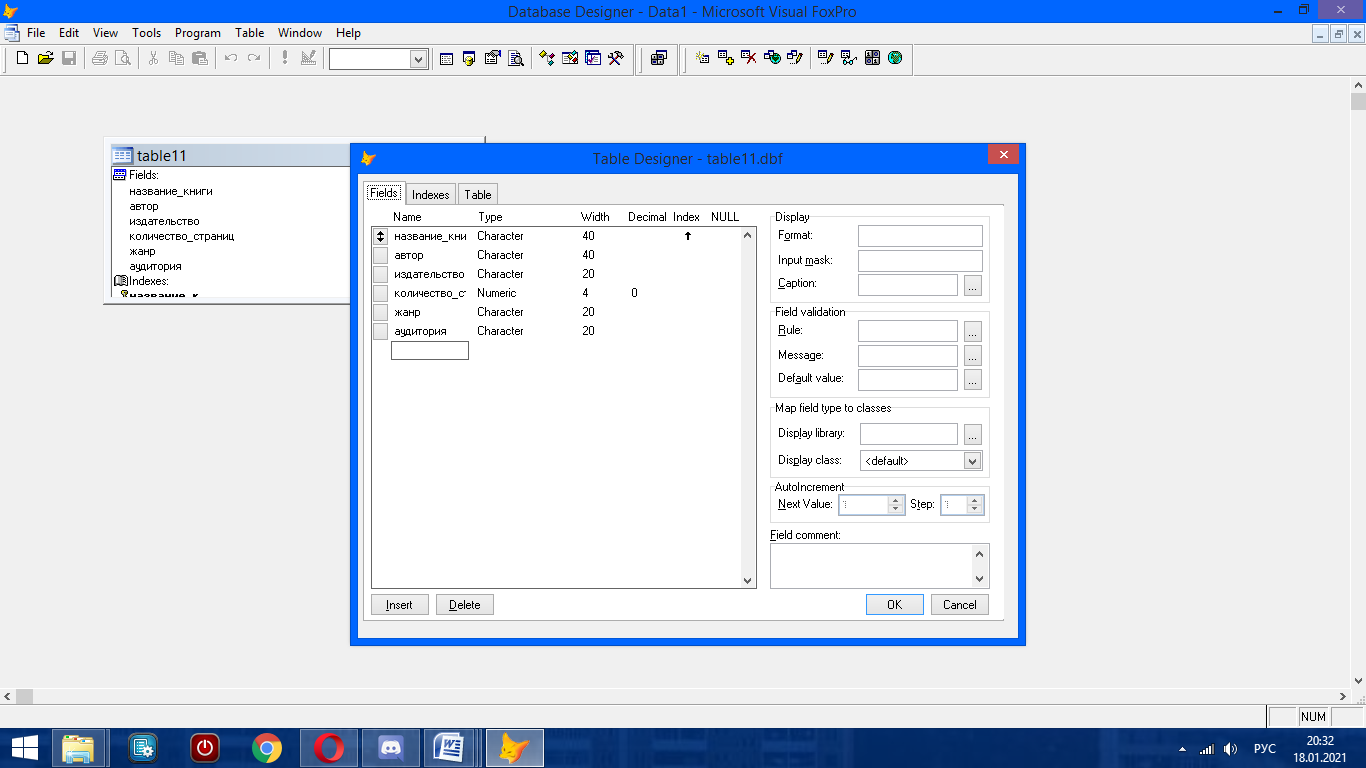
Task: Open the Data Session window icon
Action: (x=468, y=58)
